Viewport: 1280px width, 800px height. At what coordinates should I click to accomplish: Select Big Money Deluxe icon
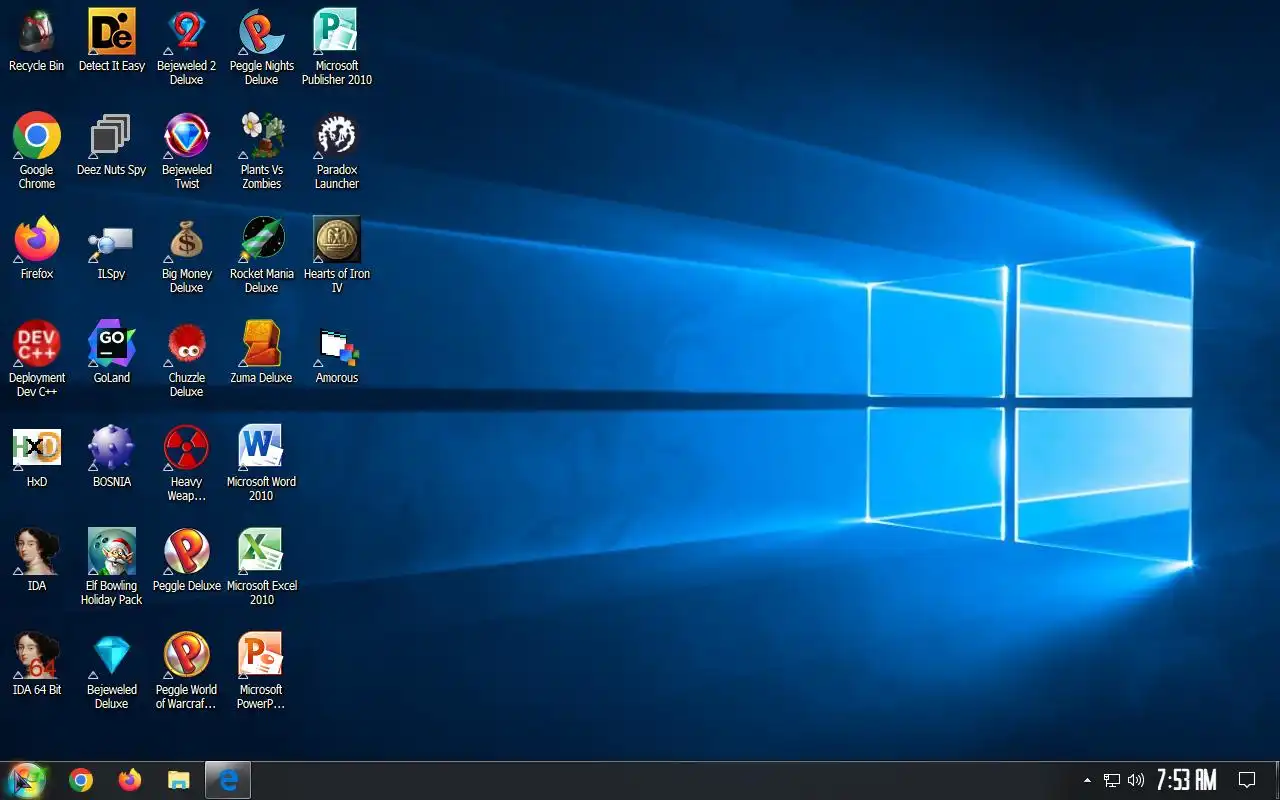186,256
